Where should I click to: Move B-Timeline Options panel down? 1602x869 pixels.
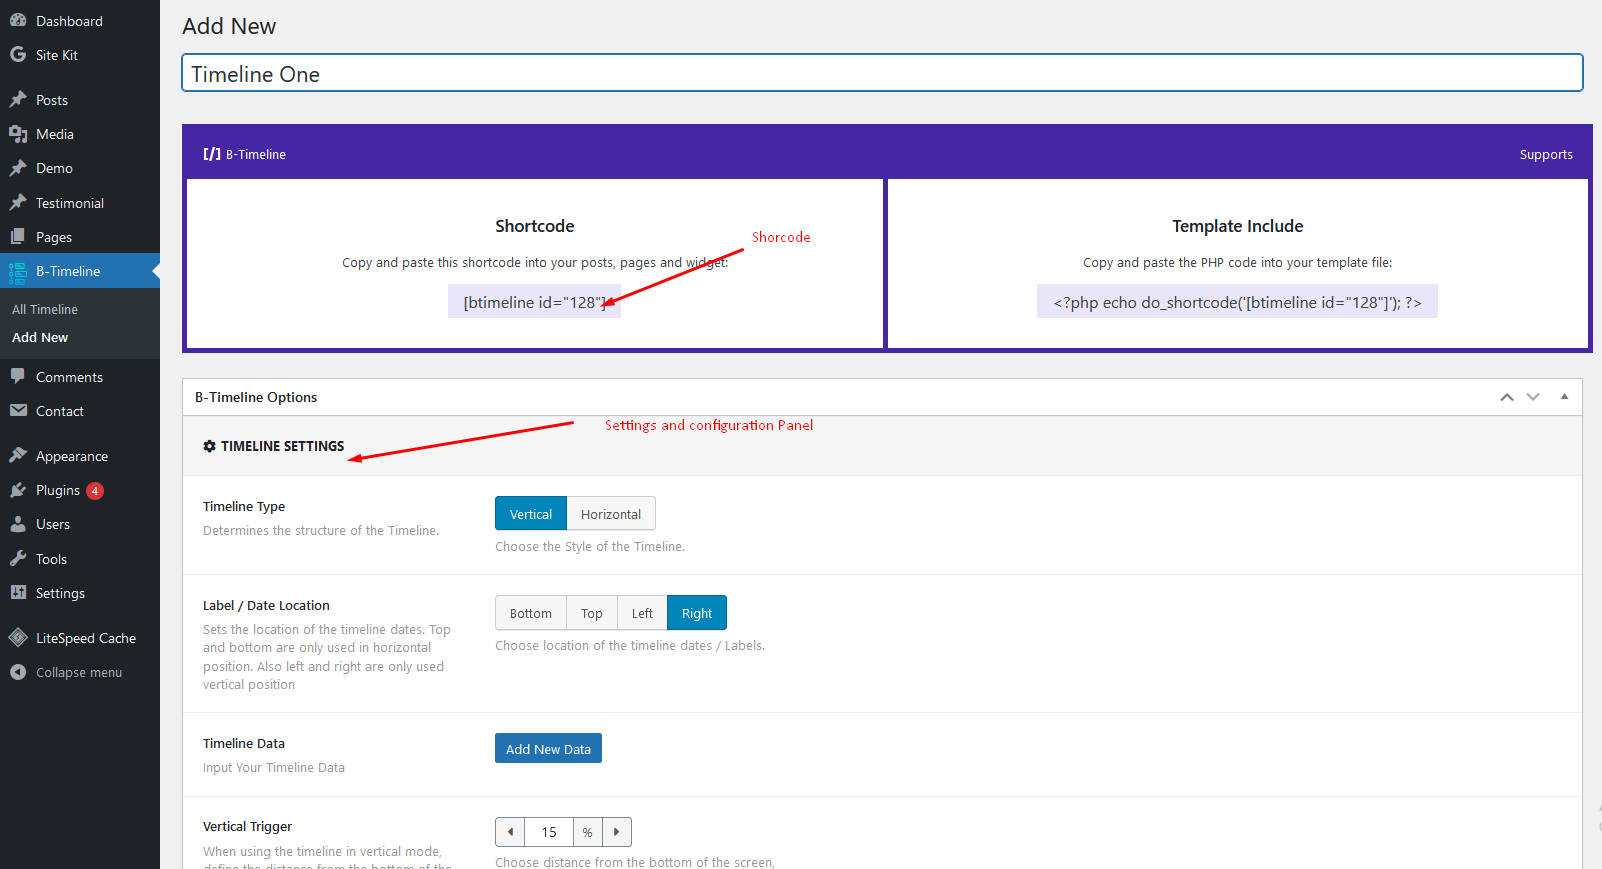click(x=1533, y=397)
